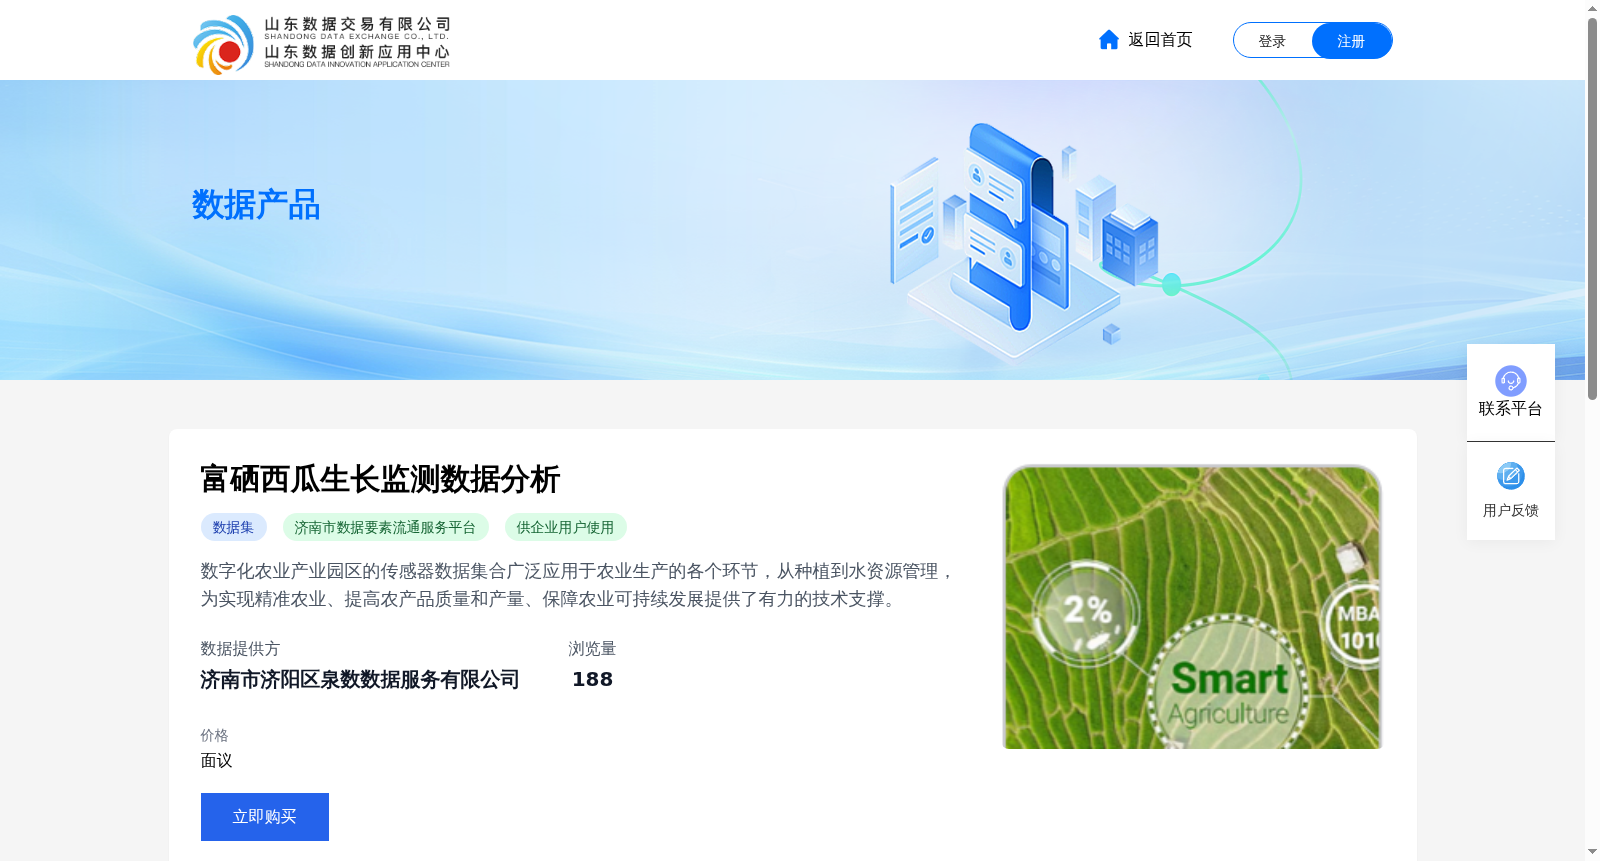Click the 数据提供方 label

[x=240, y=649]
